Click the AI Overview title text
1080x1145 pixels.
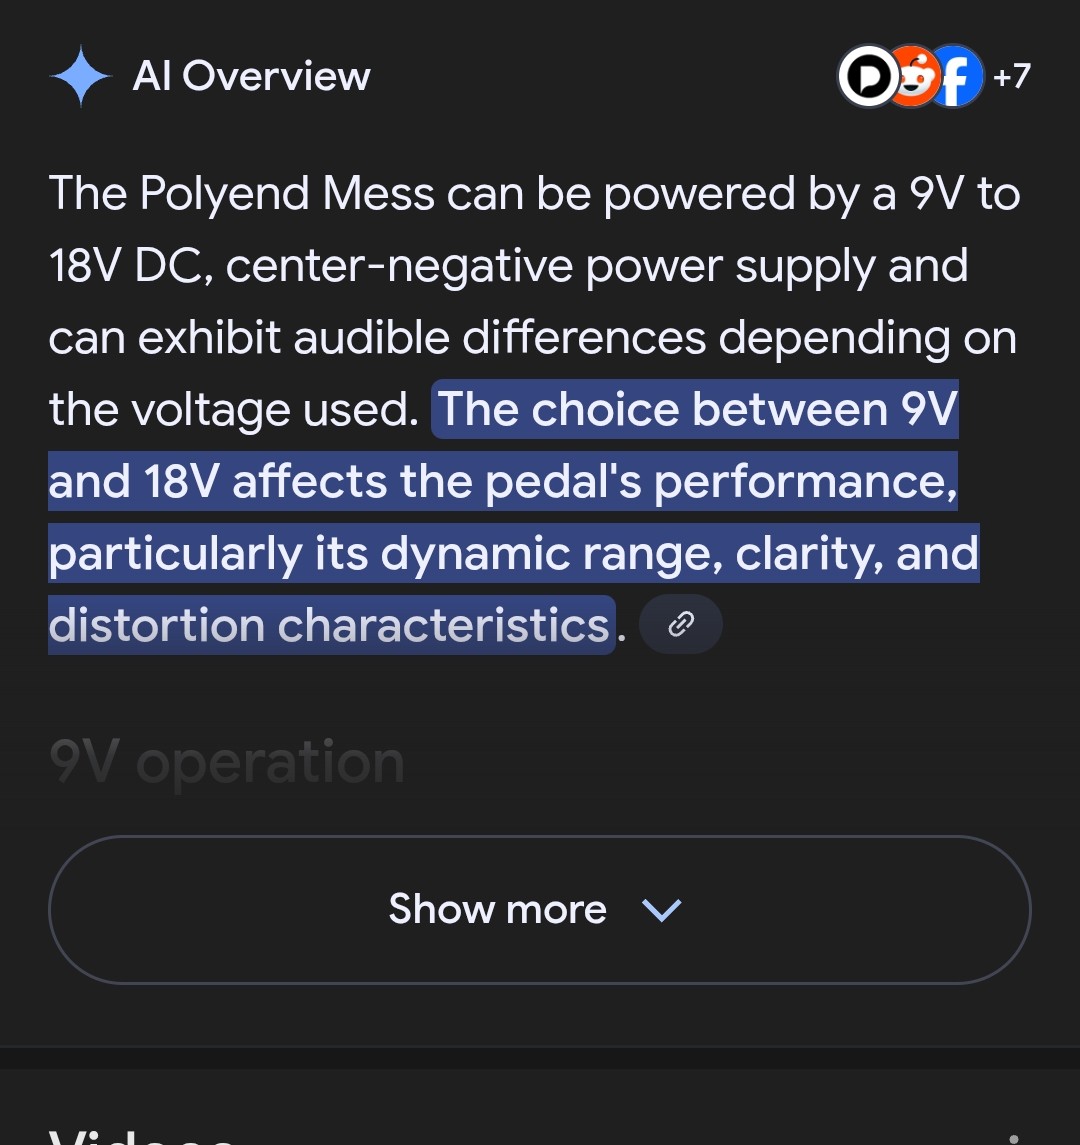click(x=251, y=75)
